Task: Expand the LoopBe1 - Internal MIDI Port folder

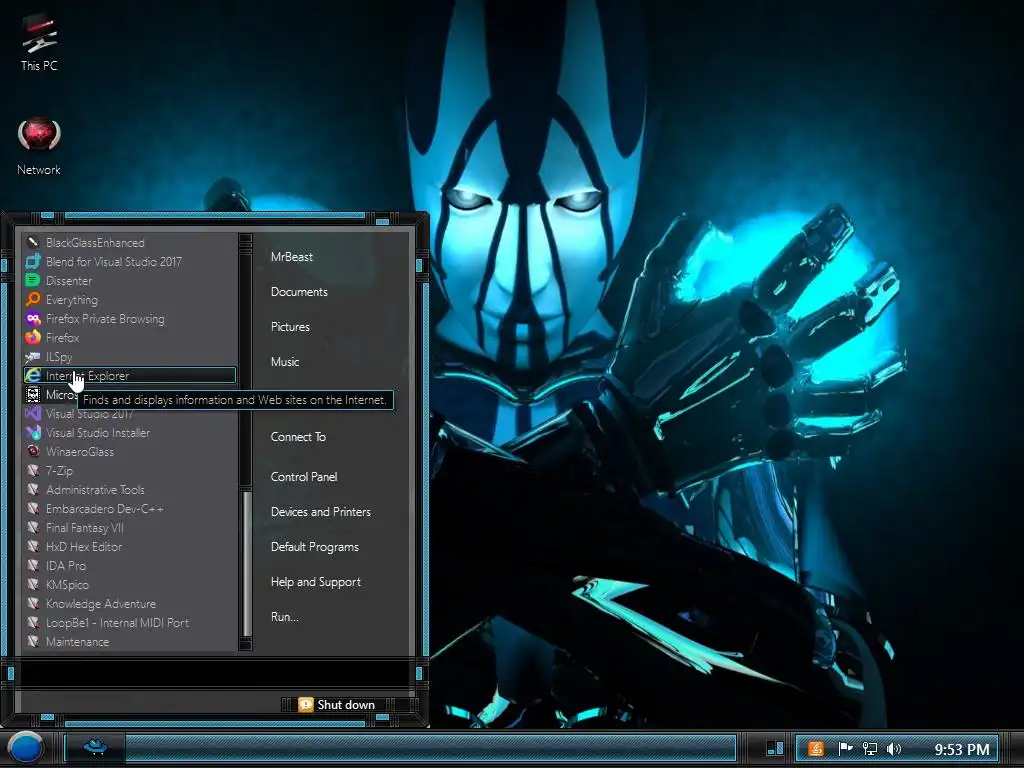Action: (129, 623)
